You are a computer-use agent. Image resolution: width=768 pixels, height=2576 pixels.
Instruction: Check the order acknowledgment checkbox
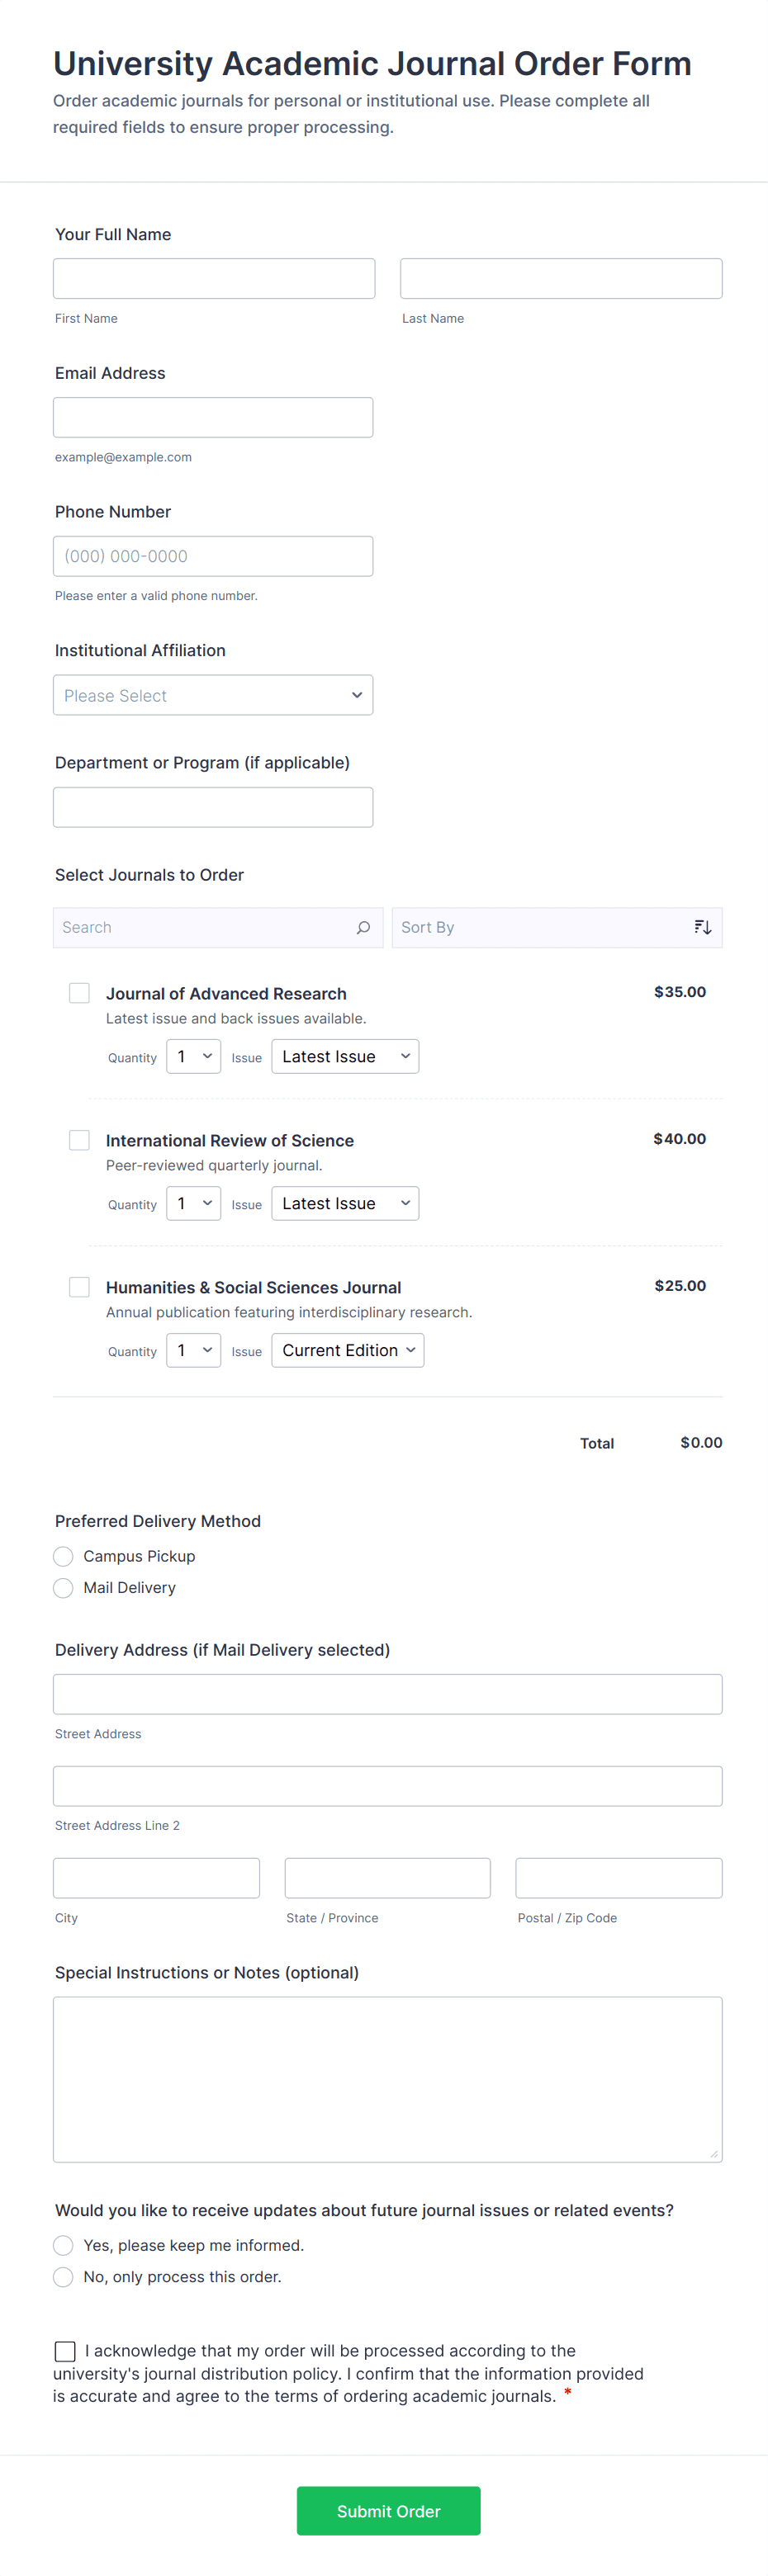[x=65, y=2351]
